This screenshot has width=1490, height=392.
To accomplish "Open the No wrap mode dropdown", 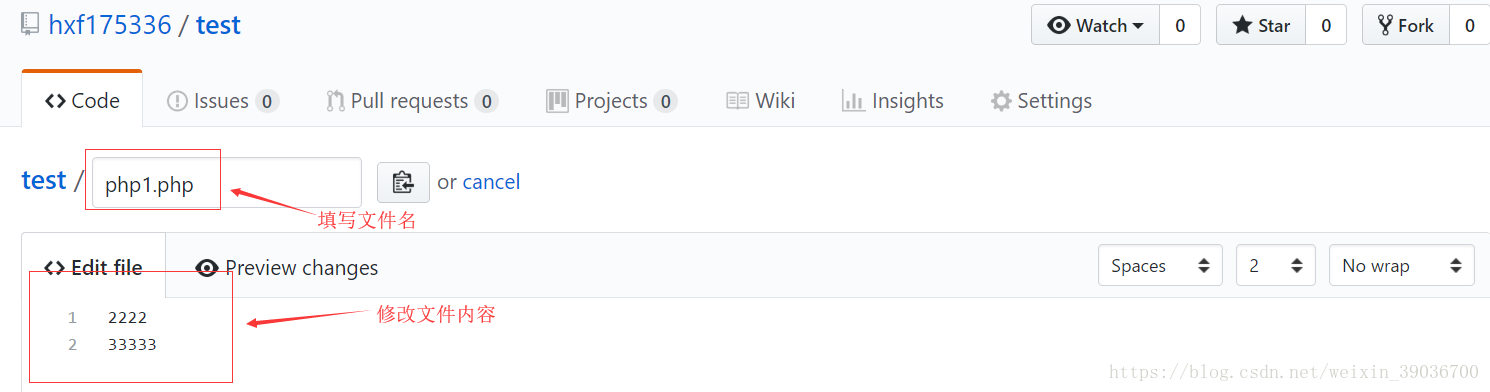I will tap(1402, 266).
